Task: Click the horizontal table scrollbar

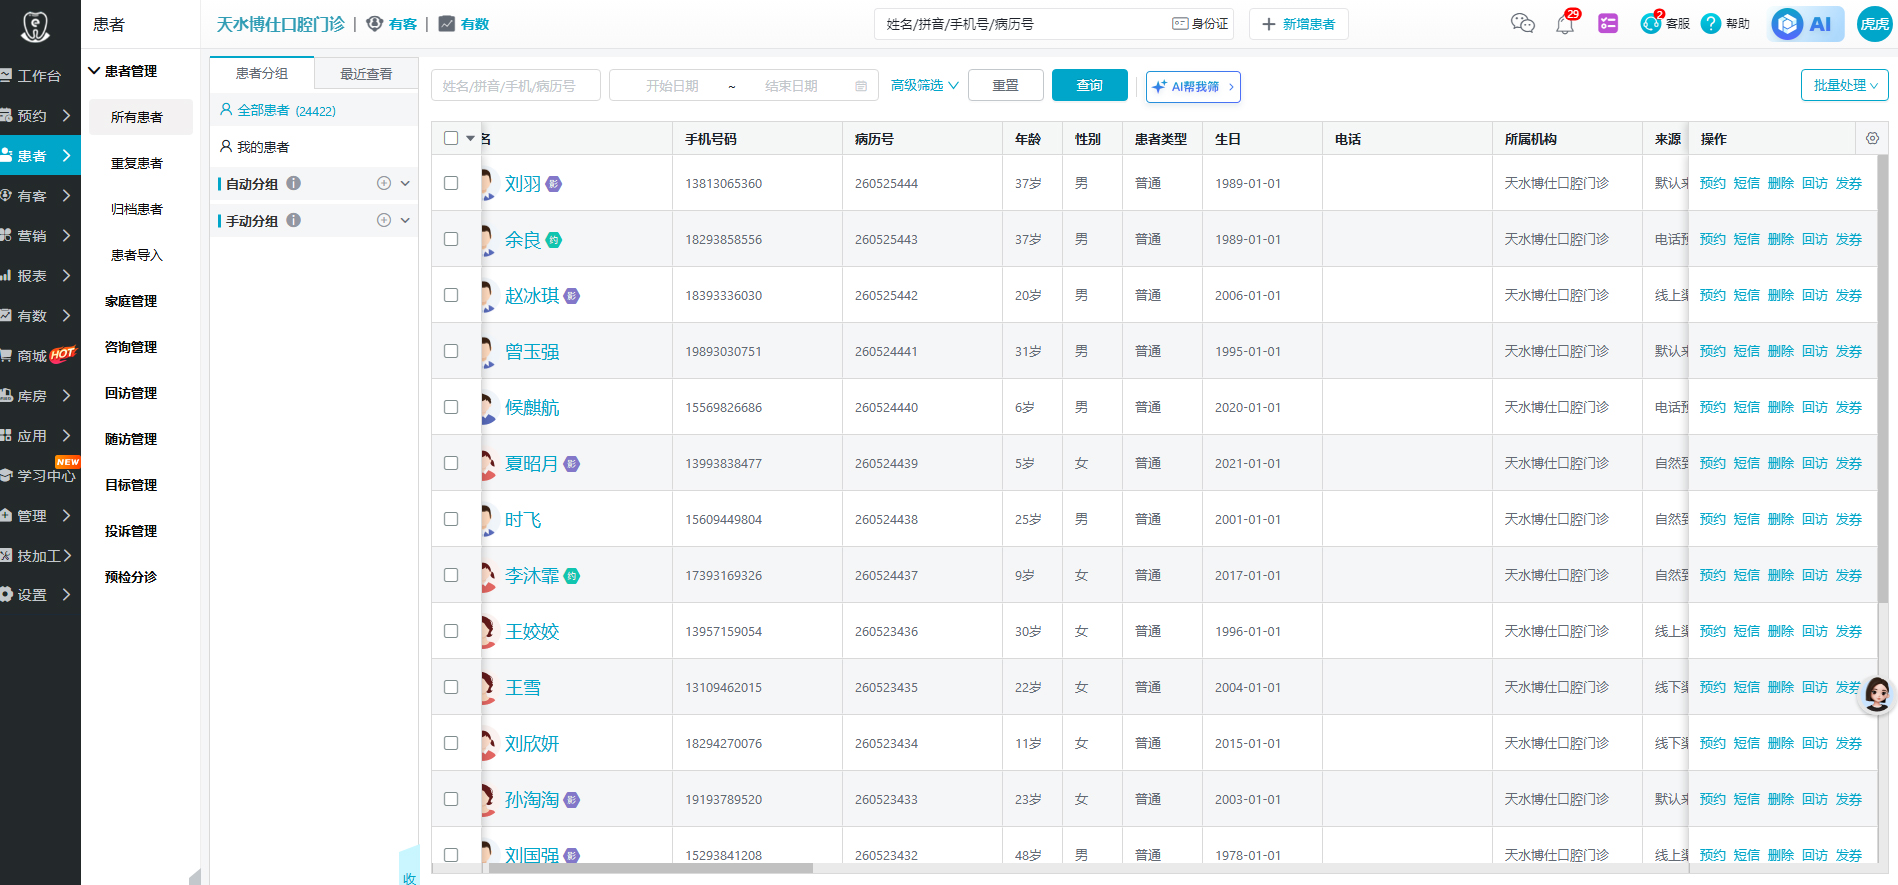Action: pos(650,868)
